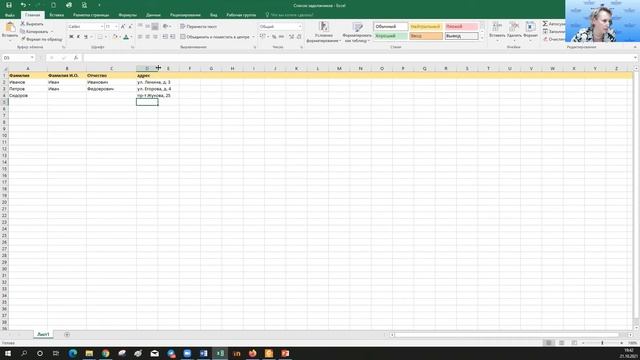Image resolution: width=640 pixels, height=360 pixels.
Task: Save the workbook from the quick access toolbar
Action: tap(9, 5)
